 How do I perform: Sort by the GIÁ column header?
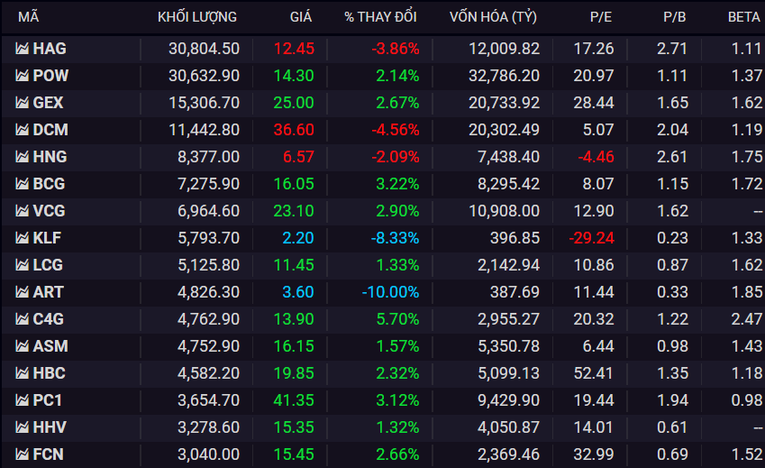(301, 17)
